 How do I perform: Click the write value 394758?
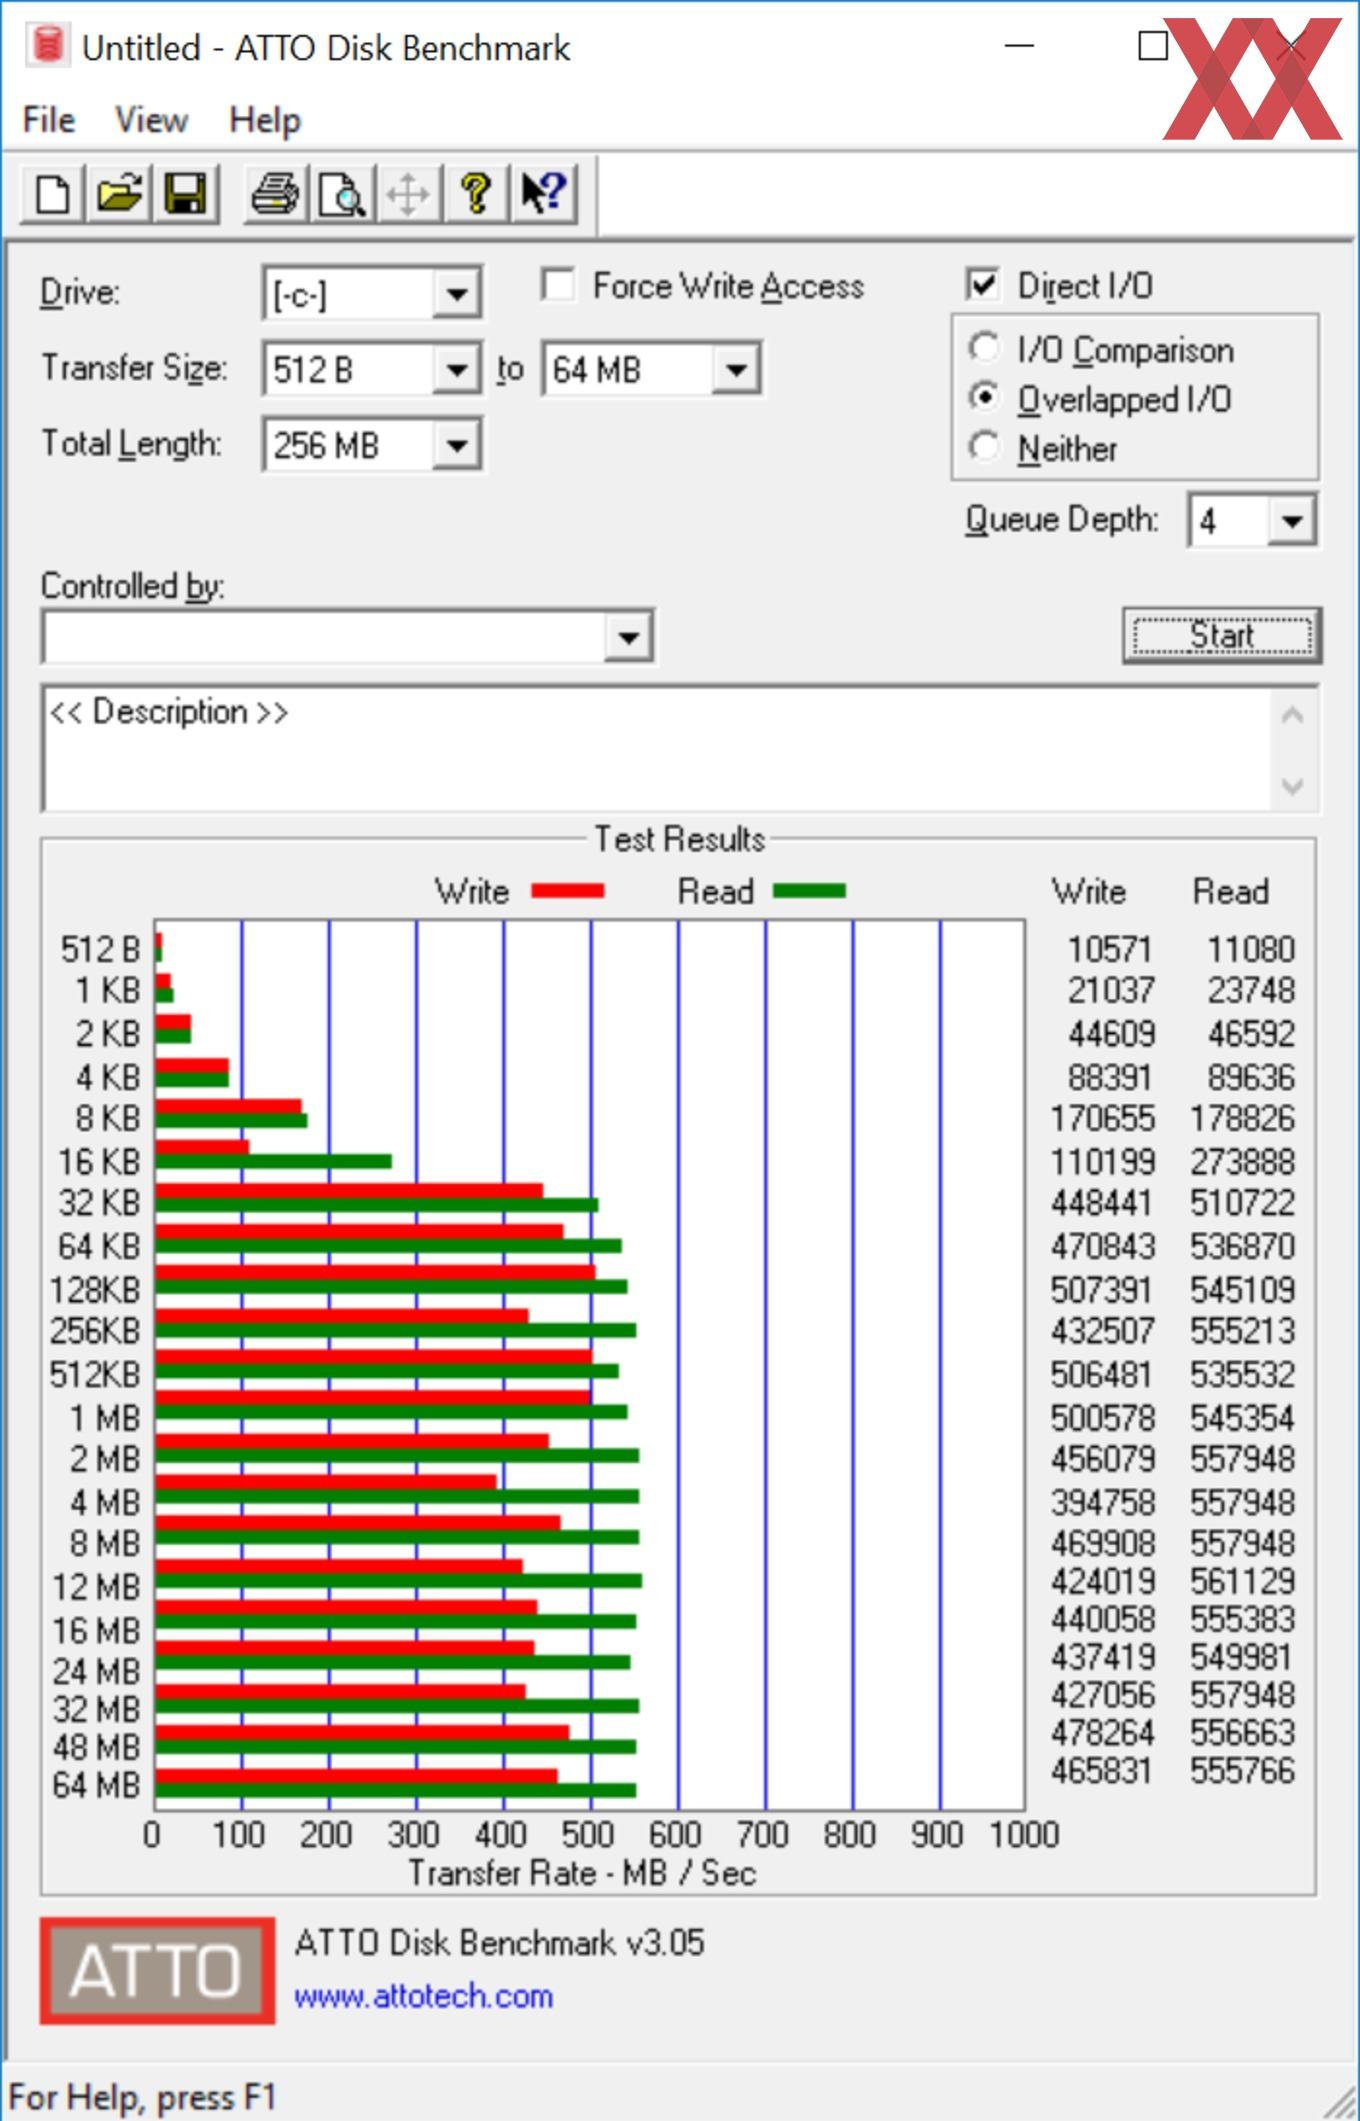(1102, 1502)
